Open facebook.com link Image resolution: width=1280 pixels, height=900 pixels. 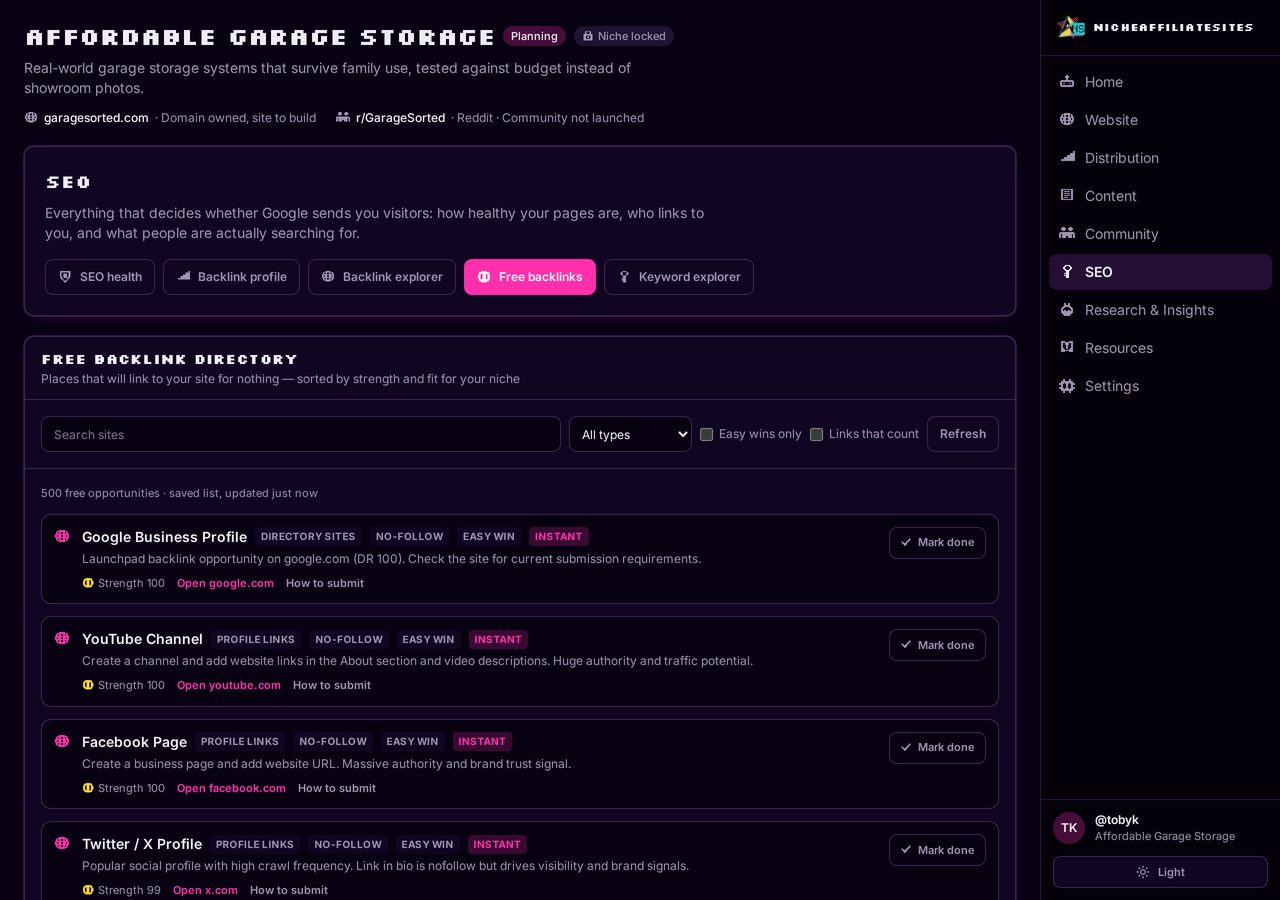(231, 788)
